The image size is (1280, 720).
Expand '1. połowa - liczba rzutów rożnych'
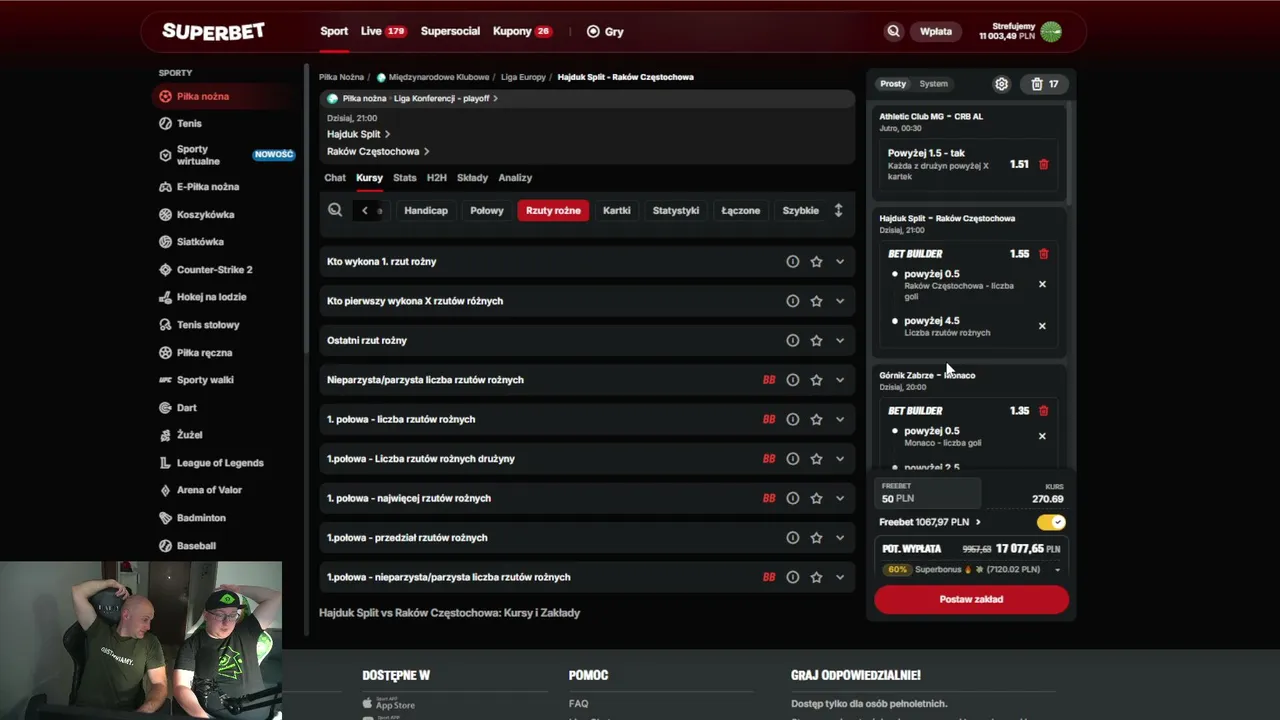[x=840, y=420]
